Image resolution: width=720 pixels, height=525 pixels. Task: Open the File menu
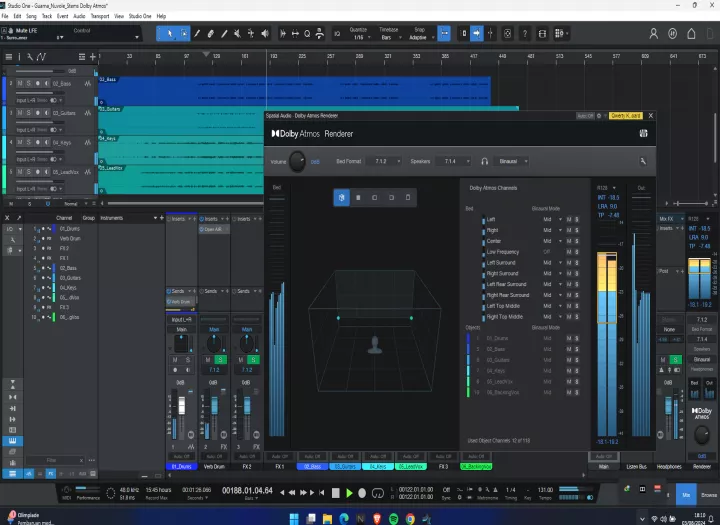[5, 16]
